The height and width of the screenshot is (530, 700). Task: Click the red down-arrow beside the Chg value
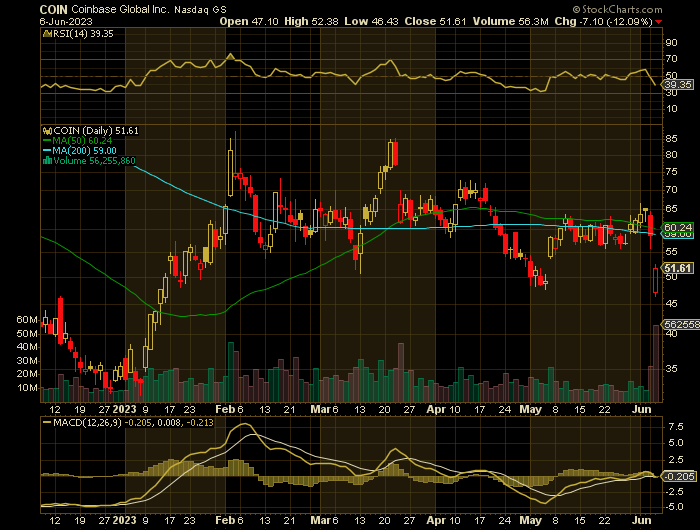click(x=659, y=22)
